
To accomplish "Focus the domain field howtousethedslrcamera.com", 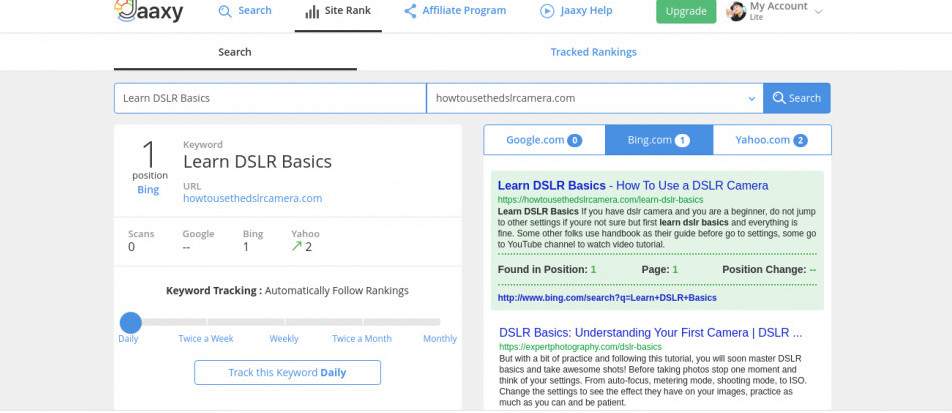I will [595, 98].
